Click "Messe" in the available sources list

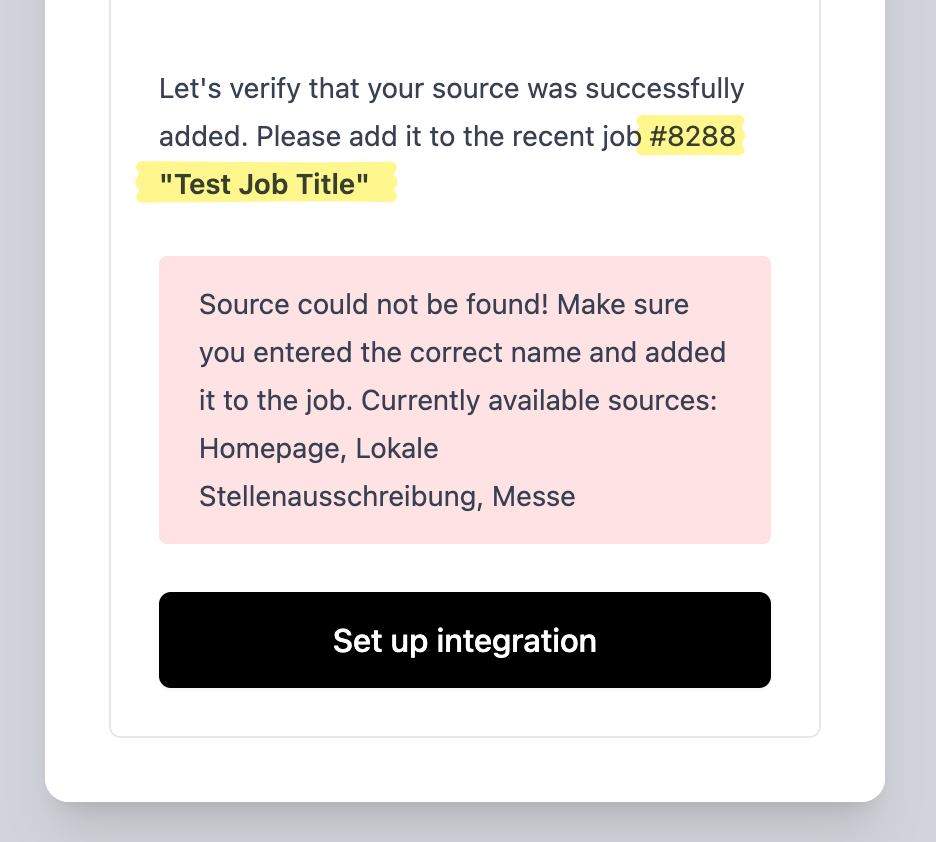click(x=534, y=496)
